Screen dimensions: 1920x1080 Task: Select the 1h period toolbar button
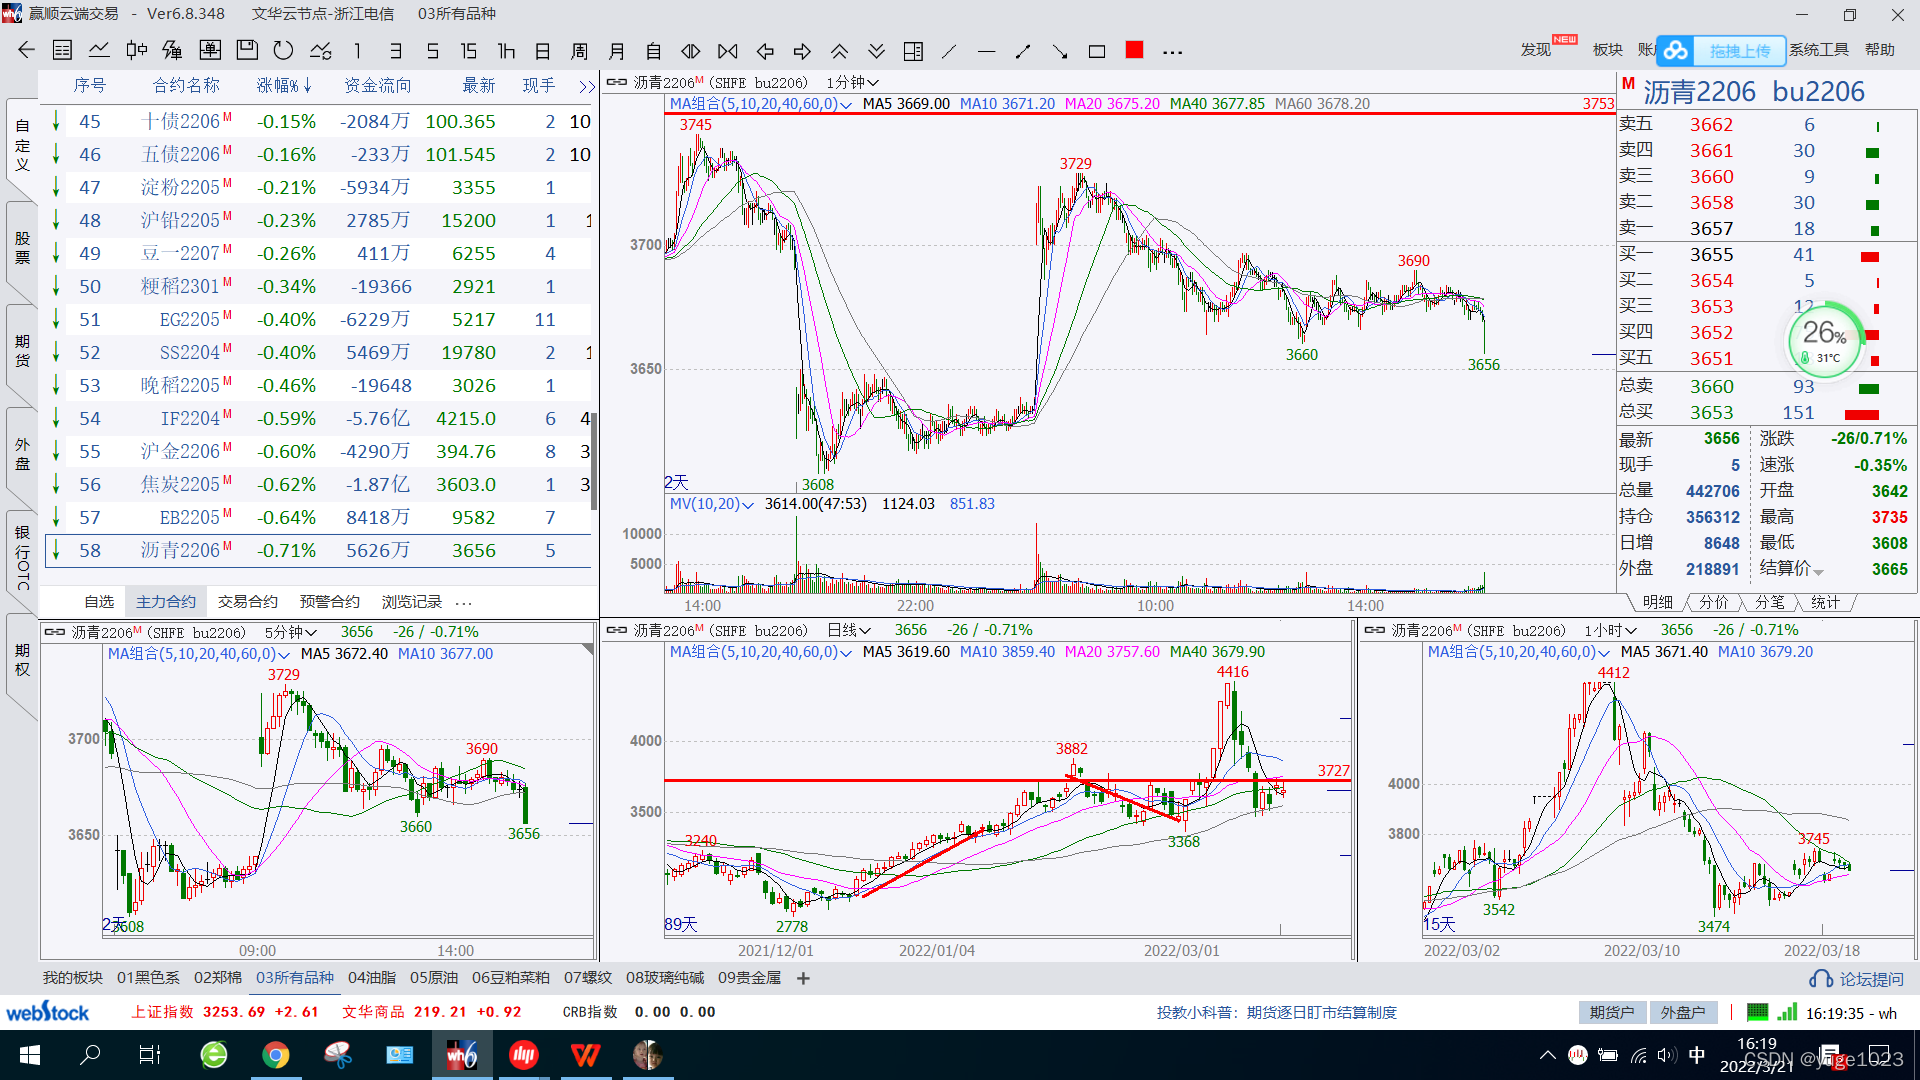click(x=506, y=50)
